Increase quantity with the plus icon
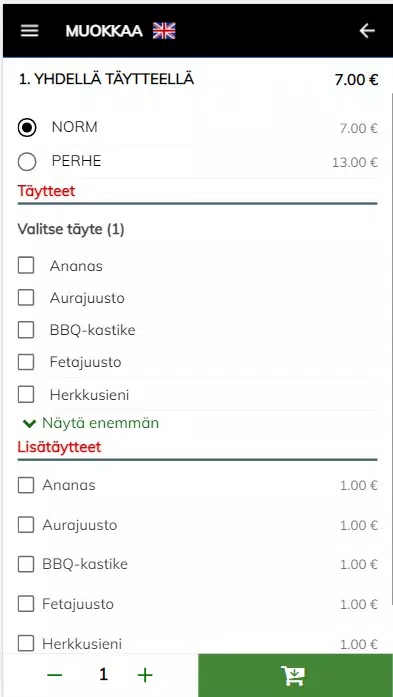The width and height of the screenshot is (393, 697). (x=145, y=675)
